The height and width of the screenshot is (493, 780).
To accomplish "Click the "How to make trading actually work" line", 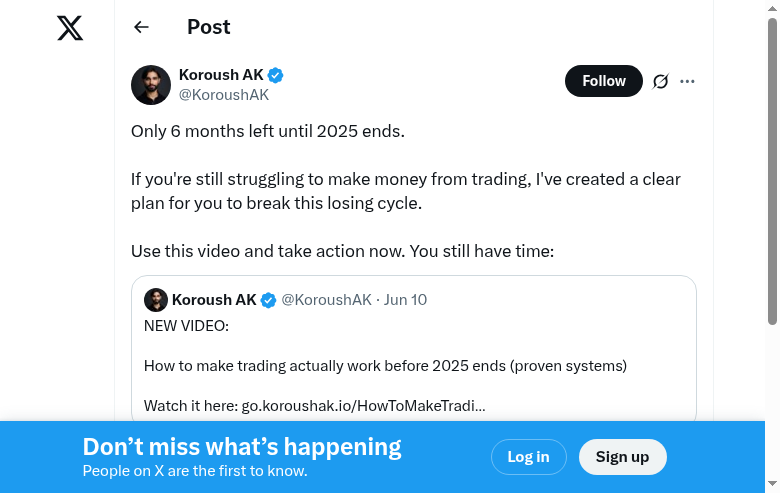I will (385, 366).
